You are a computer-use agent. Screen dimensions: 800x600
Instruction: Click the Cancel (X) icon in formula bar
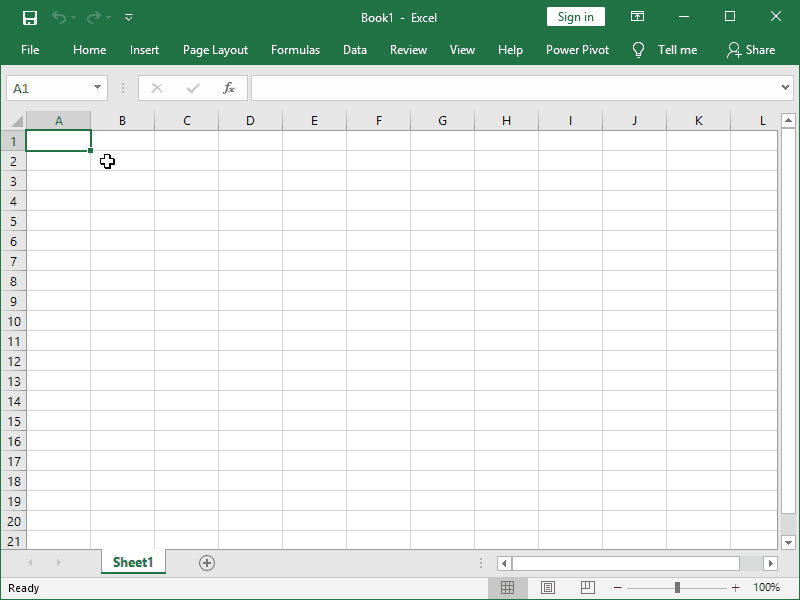(x=156, y=88)
